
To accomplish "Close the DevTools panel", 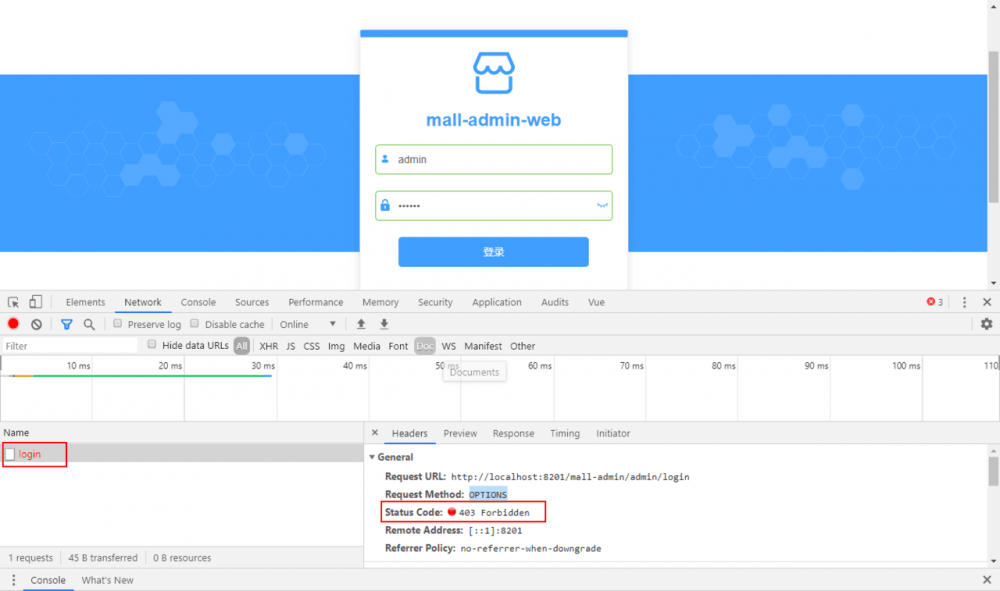I will pos(987,302).
